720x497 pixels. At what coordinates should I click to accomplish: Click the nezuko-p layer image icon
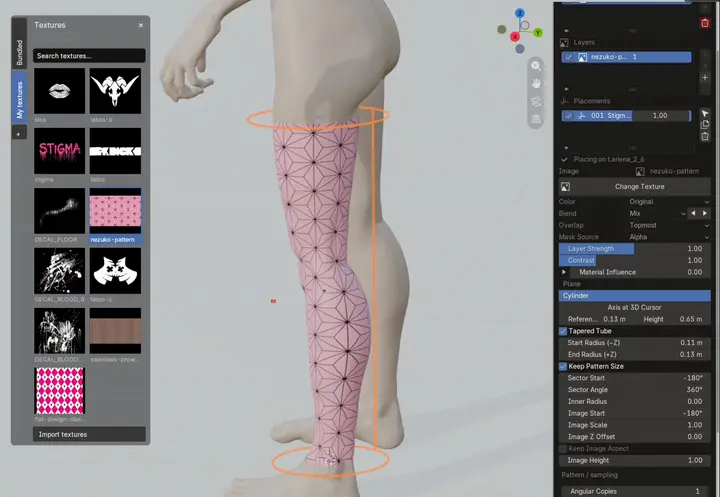582,57
